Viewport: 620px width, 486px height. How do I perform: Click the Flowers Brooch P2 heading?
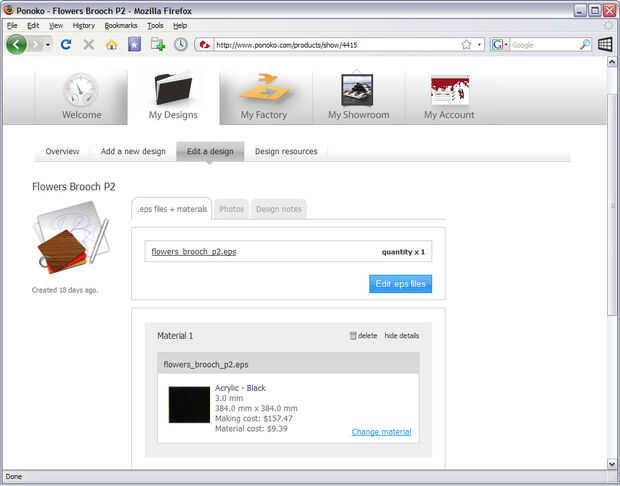[x=74, y=187]
